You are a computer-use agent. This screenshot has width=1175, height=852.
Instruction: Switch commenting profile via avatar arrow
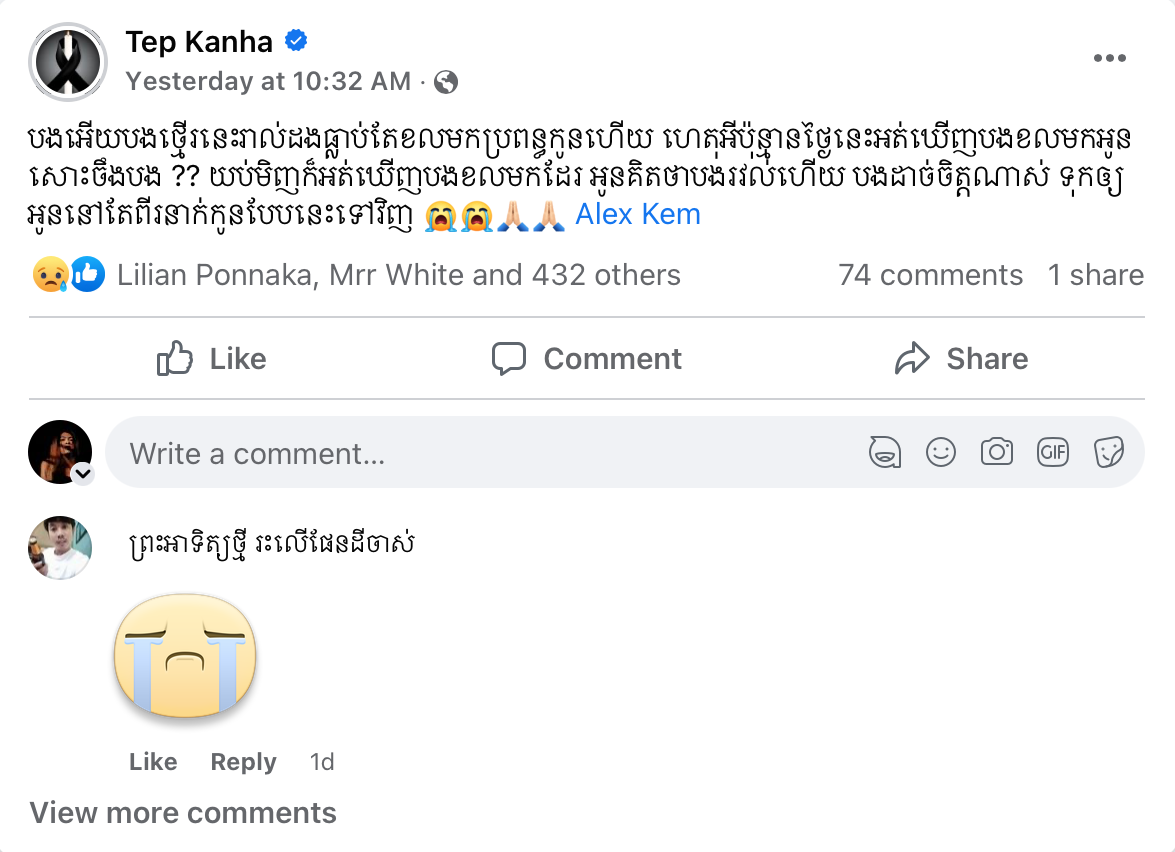pyautogui.click(x=84, y=474)
